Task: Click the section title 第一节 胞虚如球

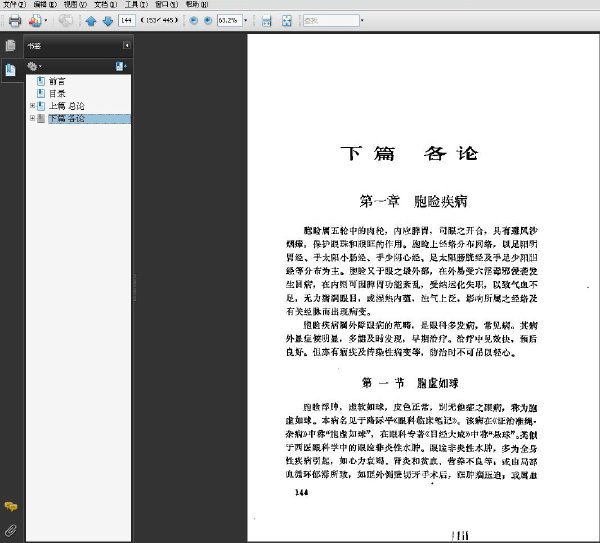Action: (x=410, y=383)
